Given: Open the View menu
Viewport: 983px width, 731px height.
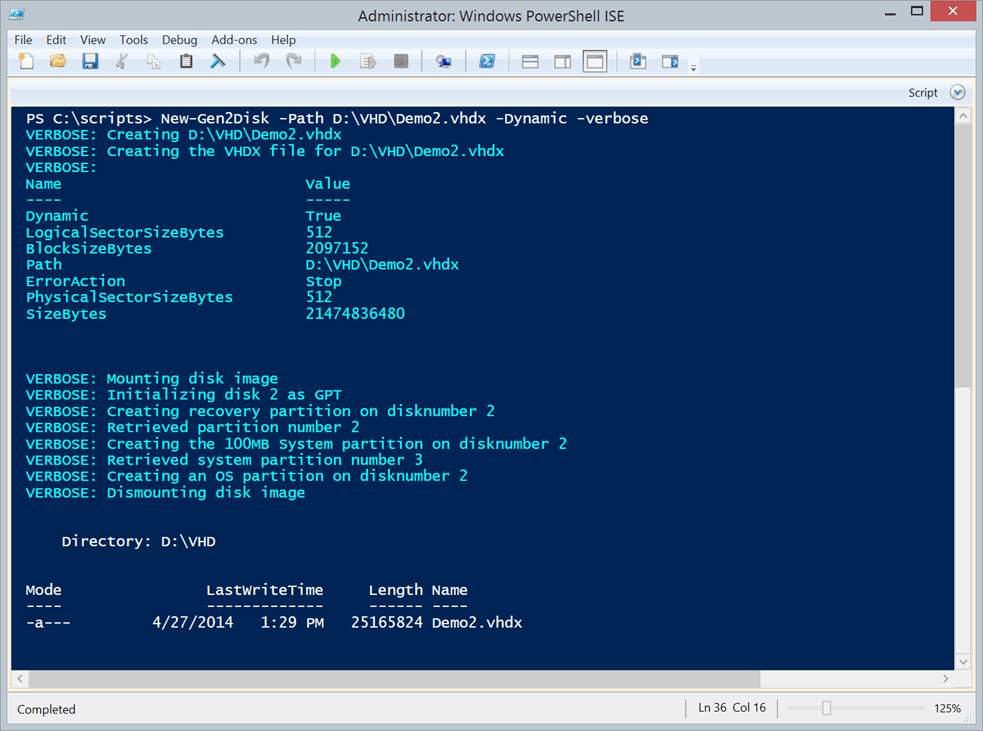Looking at the screenshot, I should click(x=93, y=39).
